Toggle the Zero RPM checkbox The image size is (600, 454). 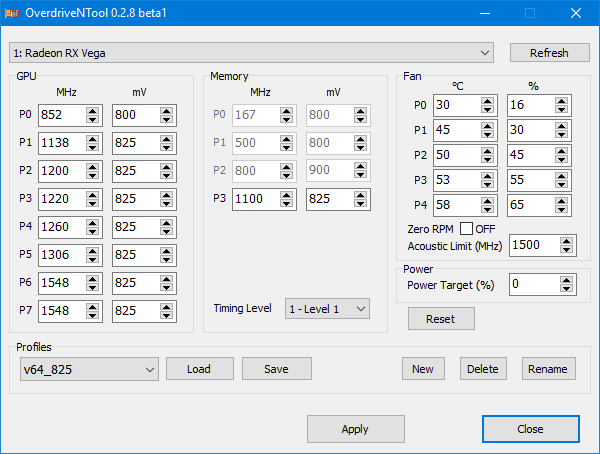(x=466, y=229)
